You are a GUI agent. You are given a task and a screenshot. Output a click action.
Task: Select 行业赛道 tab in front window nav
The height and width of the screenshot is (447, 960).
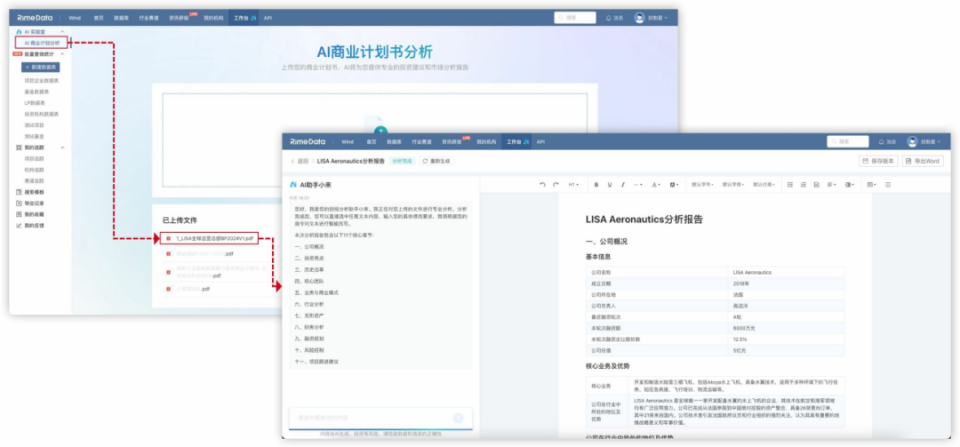[x=420, y=141]
